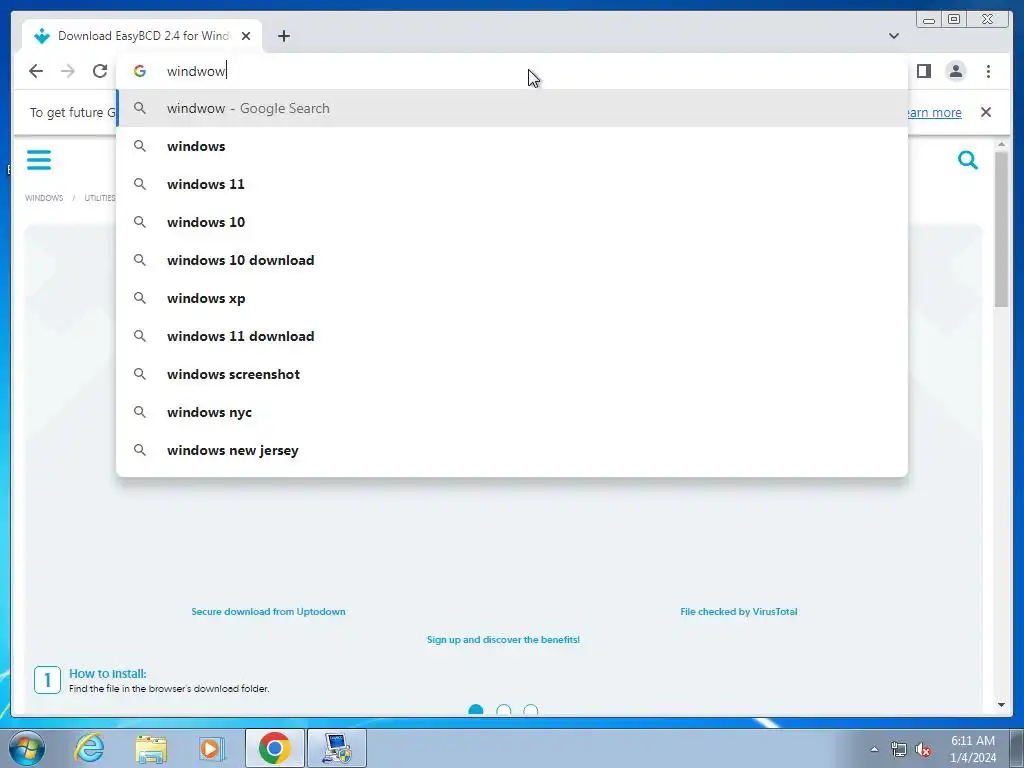1024x768 pixels.
Task: Show hidden system tray icons
Action: pyautogui.click(x=874, y=749)
